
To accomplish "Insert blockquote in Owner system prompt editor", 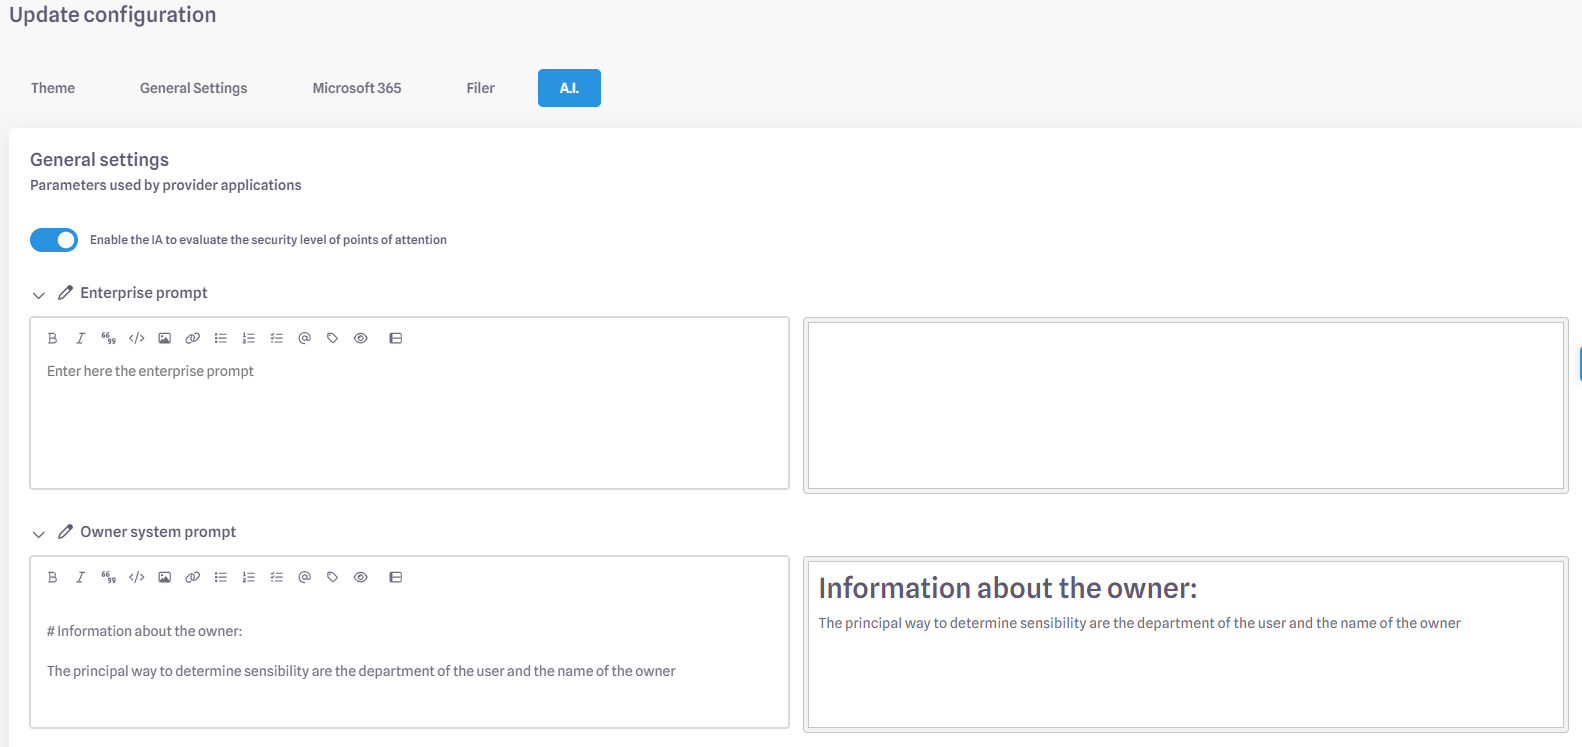I will 109,577.
